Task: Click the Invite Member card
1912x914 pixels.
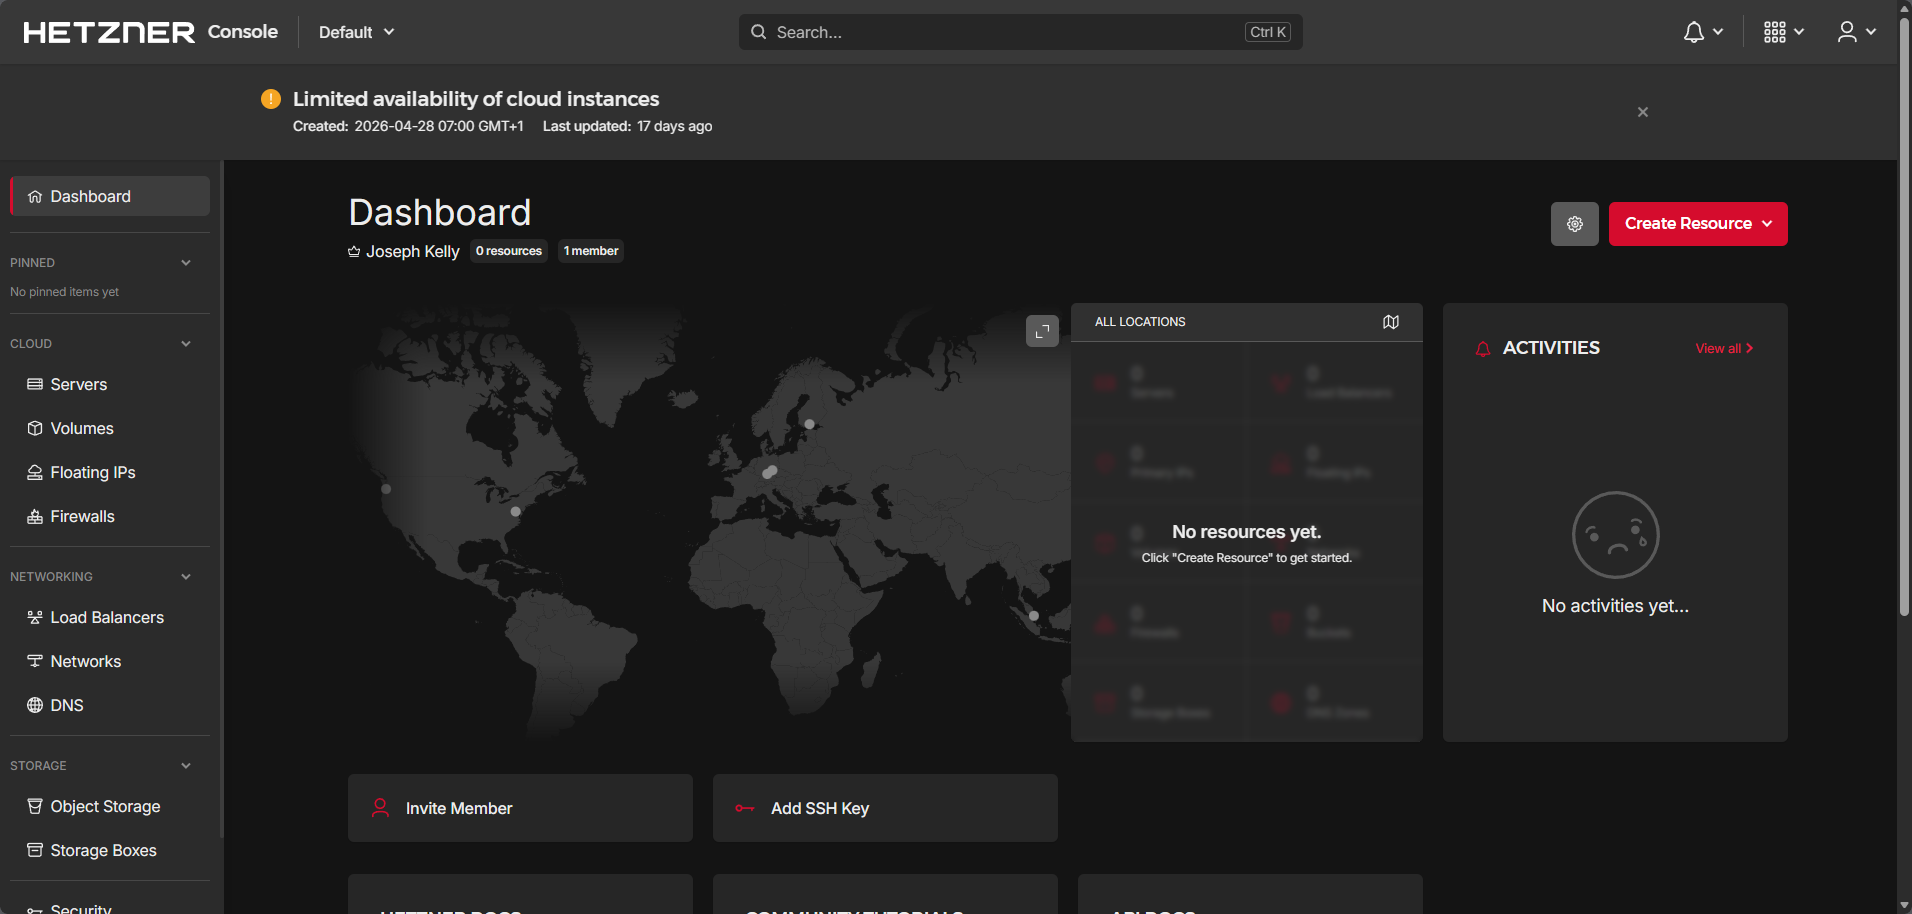Action: pyautogui.click(x=520, y=808)
